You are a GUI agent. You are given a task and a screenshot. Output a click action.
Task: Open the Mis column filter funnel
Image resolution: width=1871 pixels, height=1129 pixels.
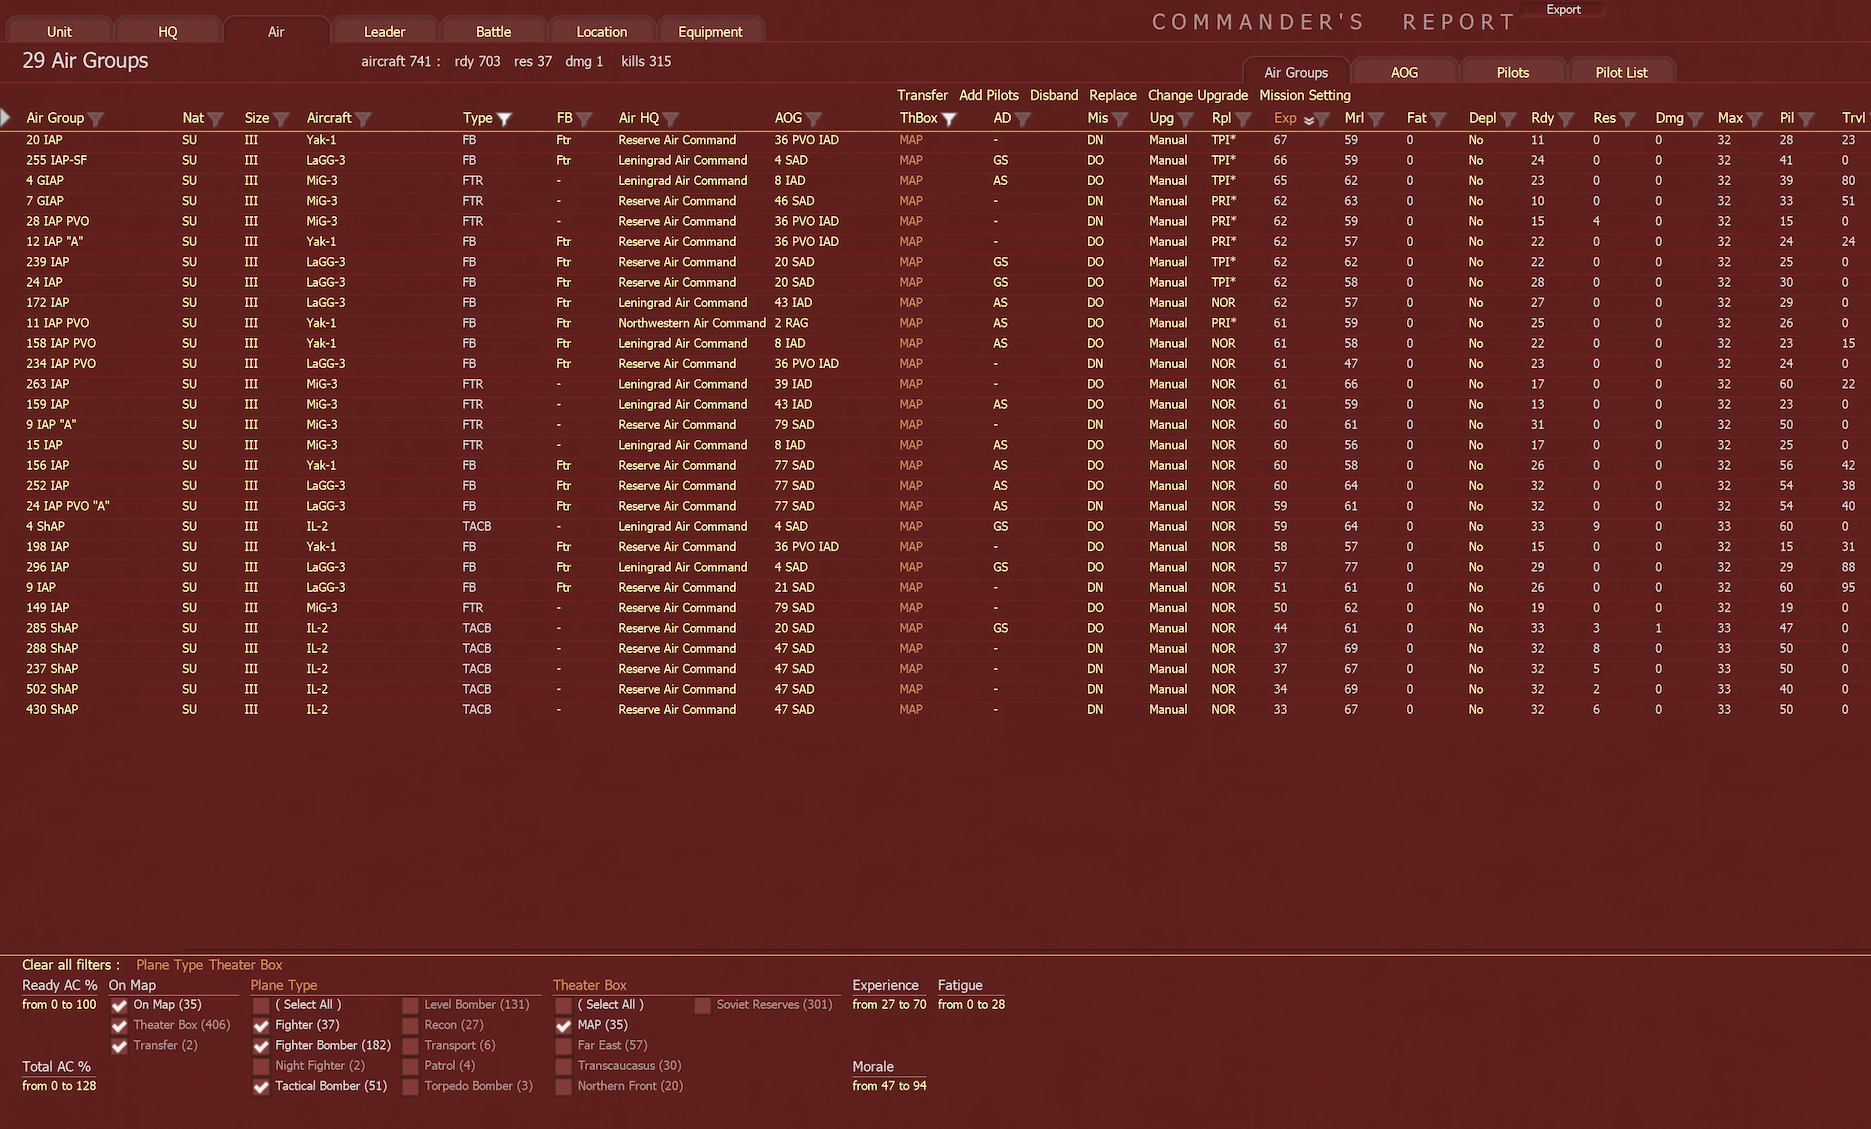tap(1121, 119)
